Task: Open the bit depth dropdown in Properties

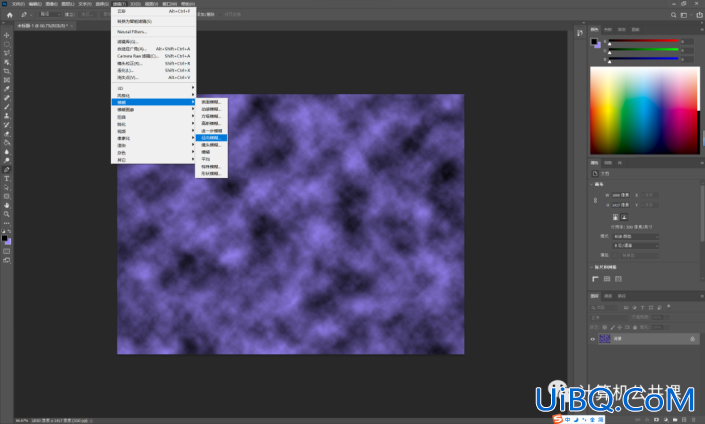Action: pos(636,245)
